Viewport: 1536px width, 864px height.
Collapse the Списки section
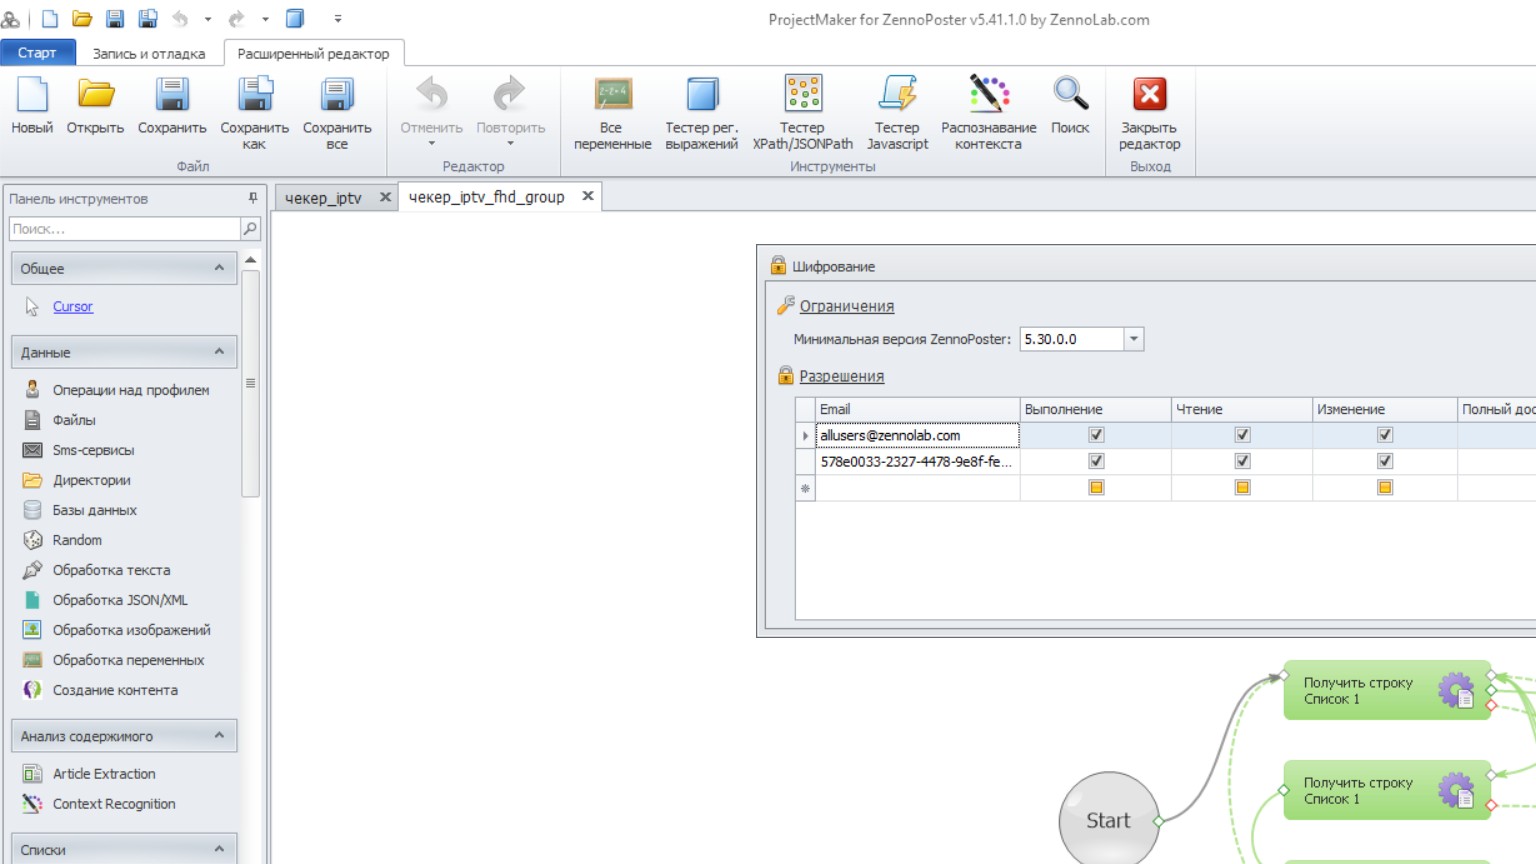pos(219,849)
